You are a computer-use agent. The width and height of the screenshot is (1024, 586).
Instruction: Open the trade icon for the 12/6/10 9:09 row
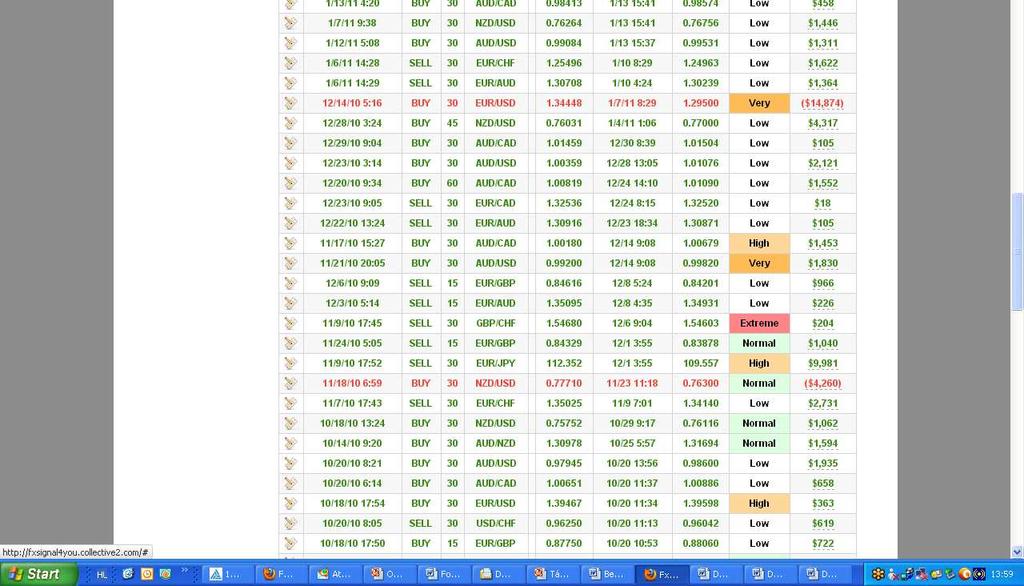coord(291,284)
